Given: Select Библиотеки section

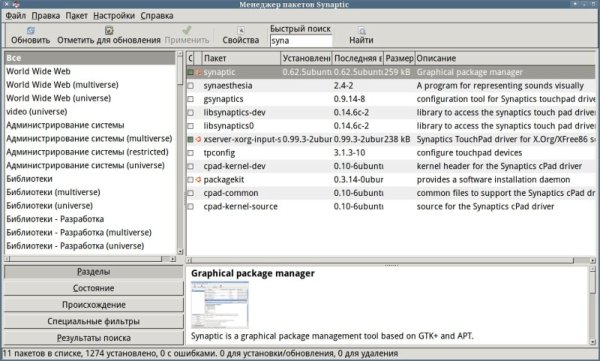Looking at the screenshot, I should coord(90,179).
